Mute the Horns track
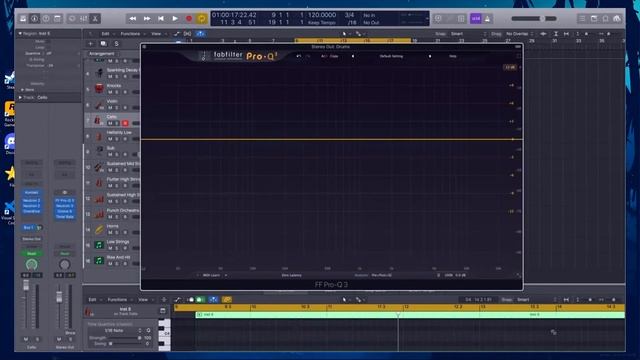This screenshot has height=360, width=640. tap(110, 232)
